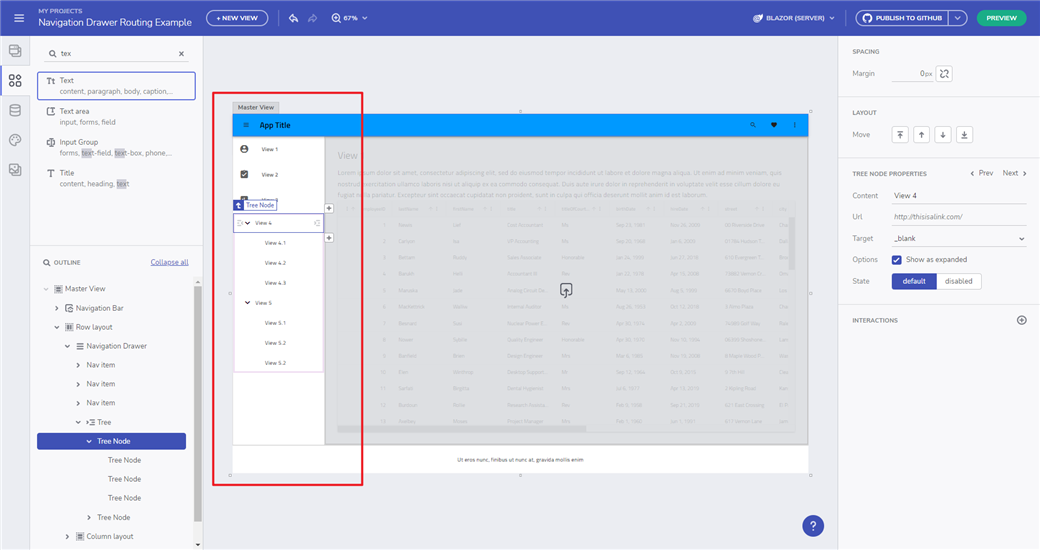The image size is (1040, 550).
Task: Set State to default
Action: tap(914, 281)
